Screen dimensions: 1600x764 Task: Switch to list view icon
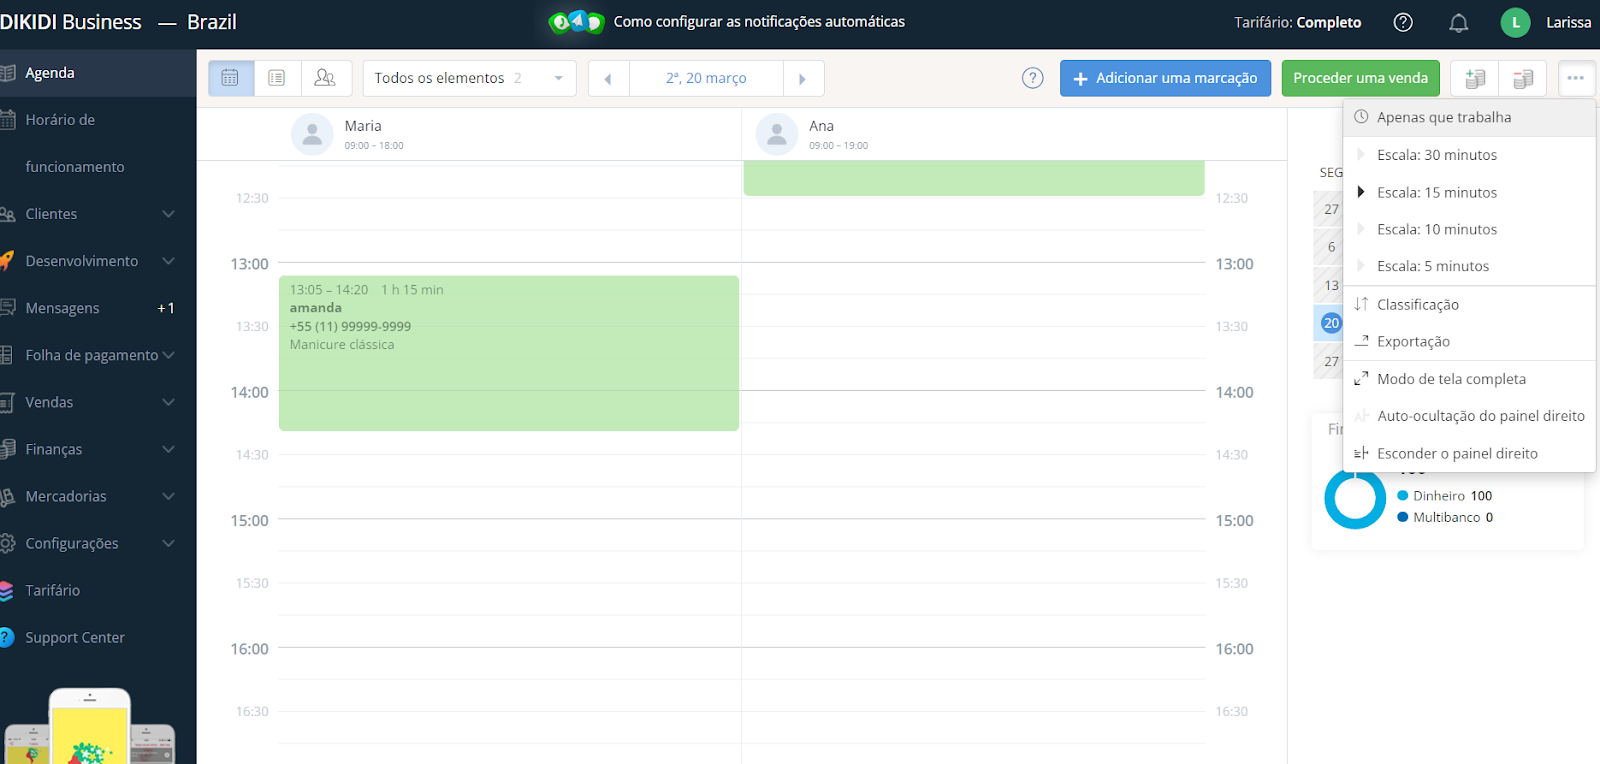(x=277, y=78)
